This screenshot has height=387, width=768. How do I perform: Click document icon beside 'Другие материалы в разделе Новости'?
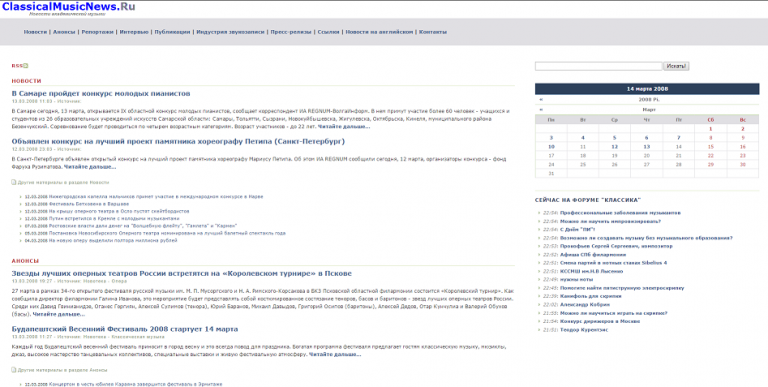pyautogui.click(x=14, y=182)
